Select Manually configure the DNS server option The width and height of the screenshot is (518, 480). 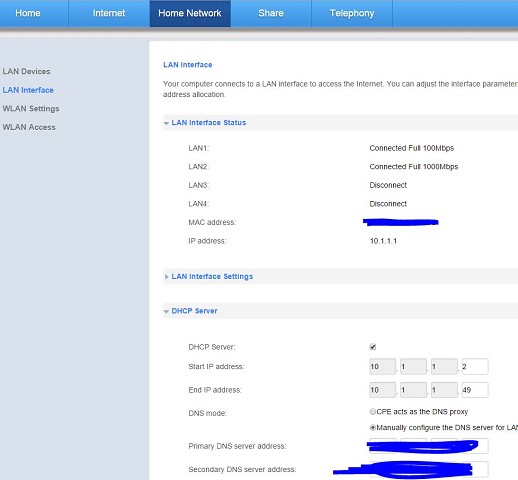pos(373,427)
